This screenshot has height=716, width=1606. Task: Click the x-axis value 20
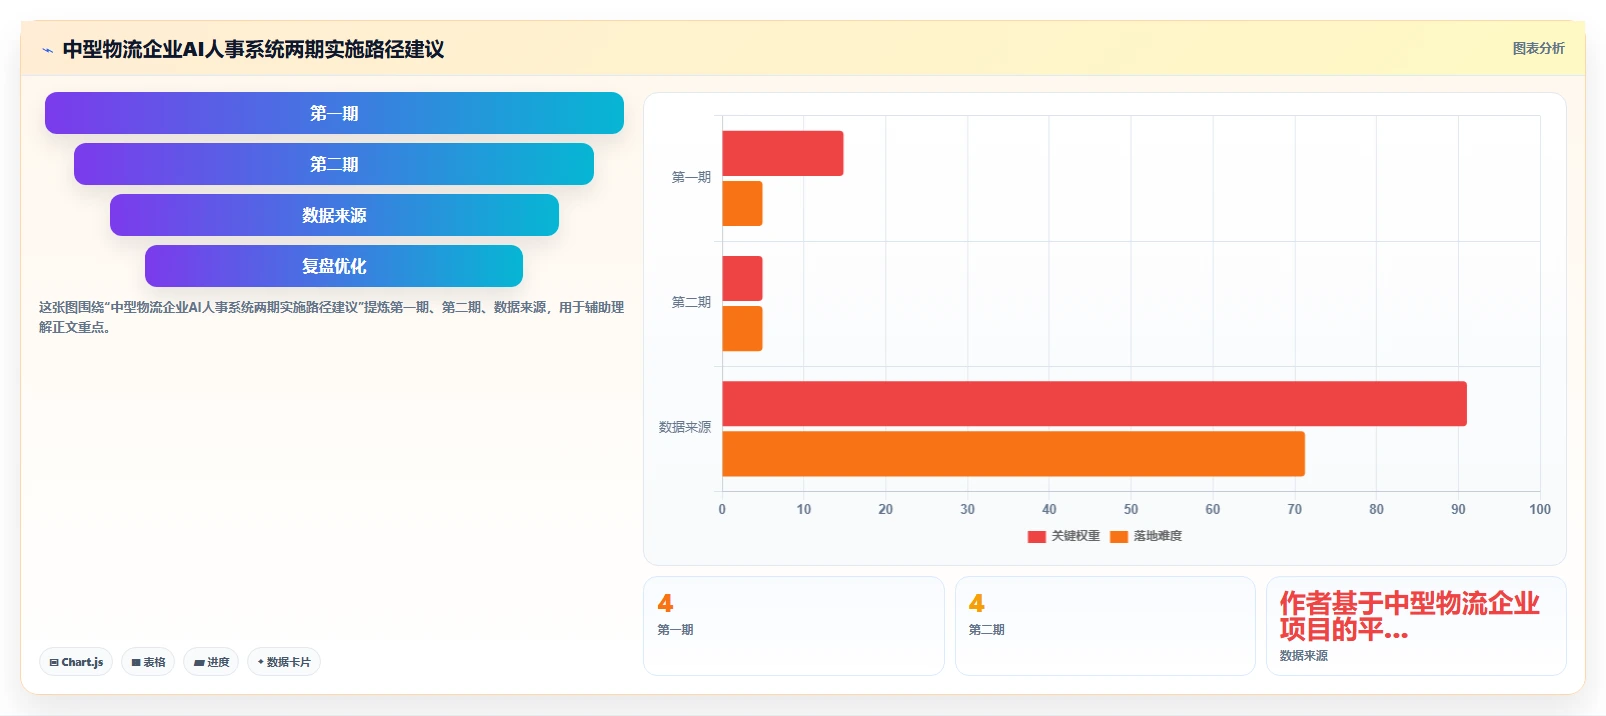886,509
